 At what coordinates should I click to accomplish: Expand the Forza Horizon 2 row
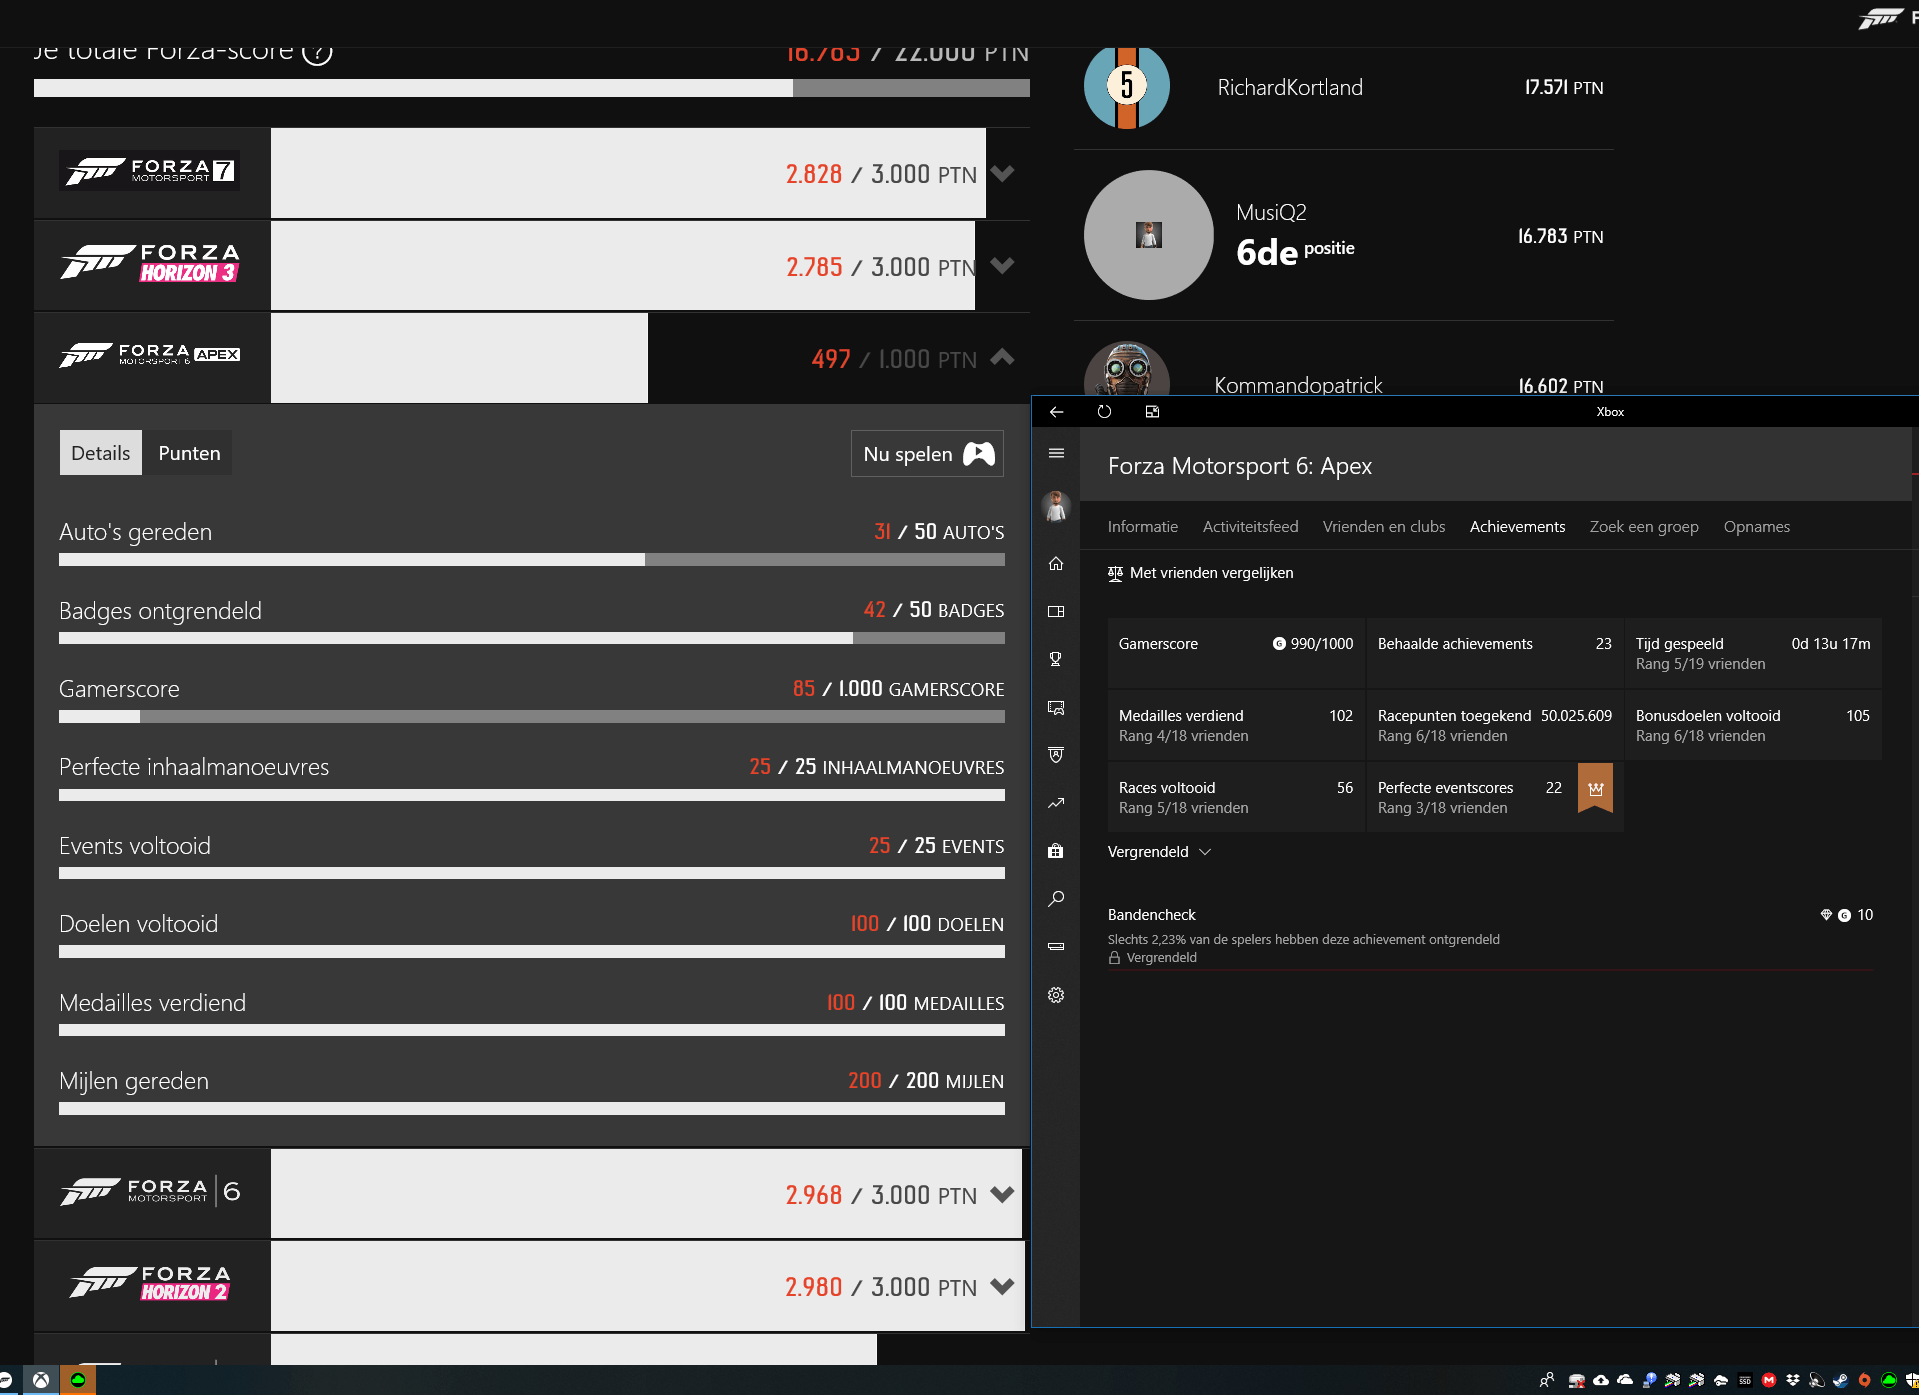coord(1002,1286)
